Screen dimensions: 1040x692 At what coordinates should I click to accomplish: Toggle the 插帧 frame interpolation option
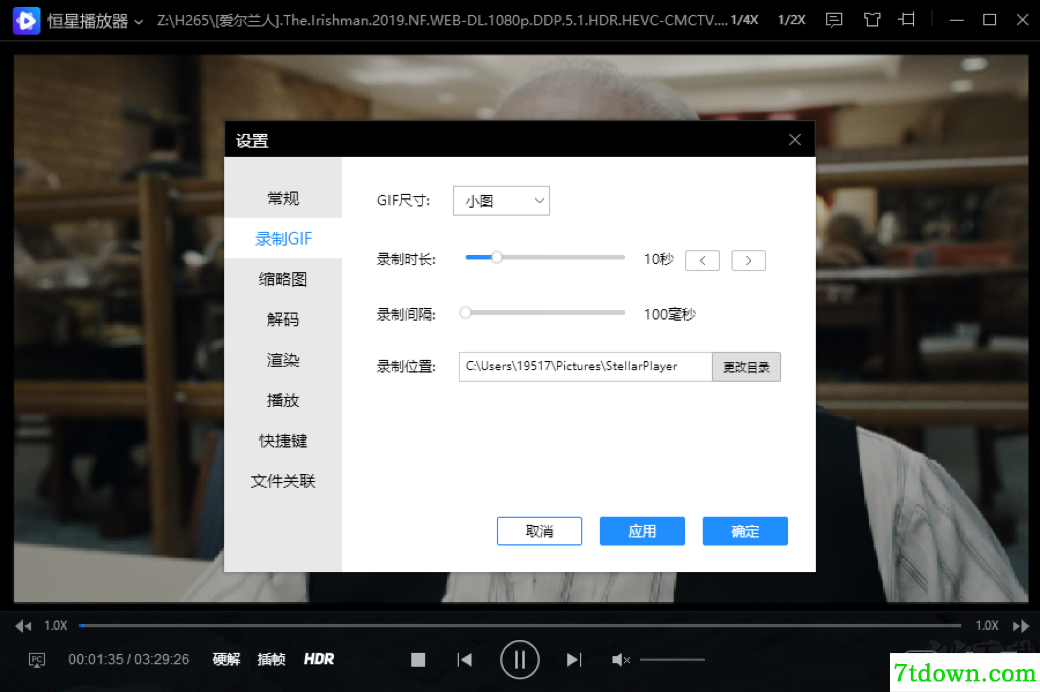click(x=271, y=659)
